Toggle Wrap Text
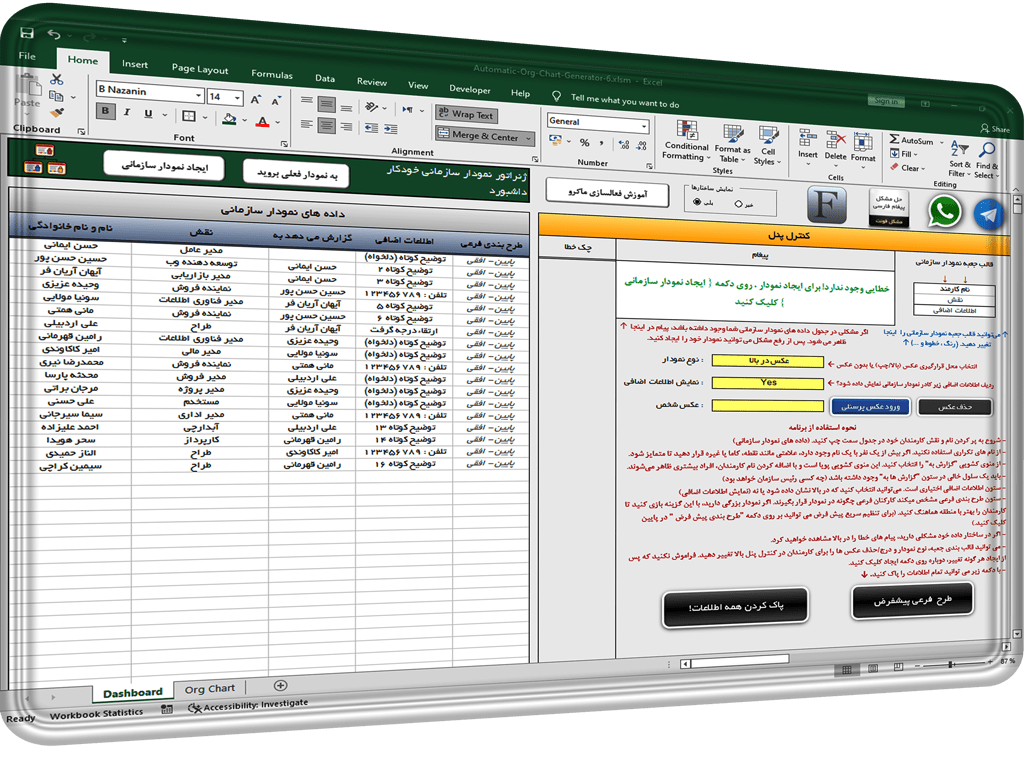The image size is (1024, 768). tap(466, 114)
